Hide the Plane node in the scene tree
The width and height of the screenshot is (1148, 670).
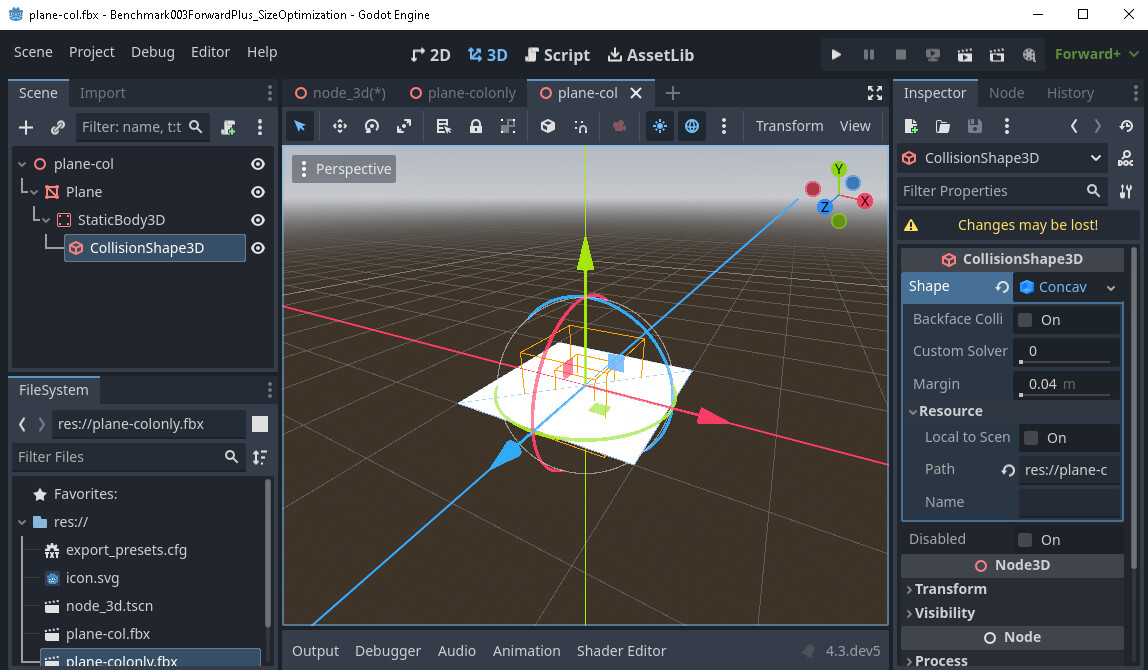258,191
